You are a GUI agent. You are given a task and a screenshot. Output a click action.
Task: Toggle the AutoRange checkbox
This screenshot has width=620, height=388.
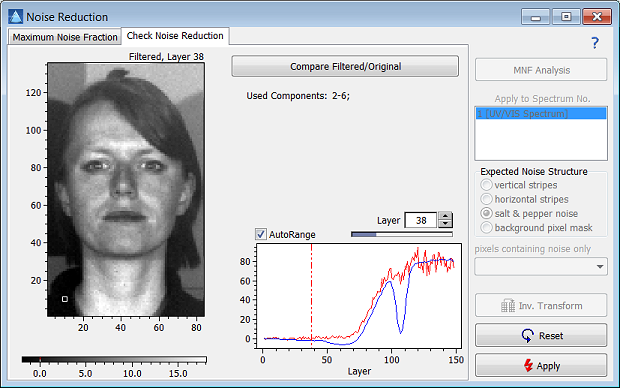(261, 234)
